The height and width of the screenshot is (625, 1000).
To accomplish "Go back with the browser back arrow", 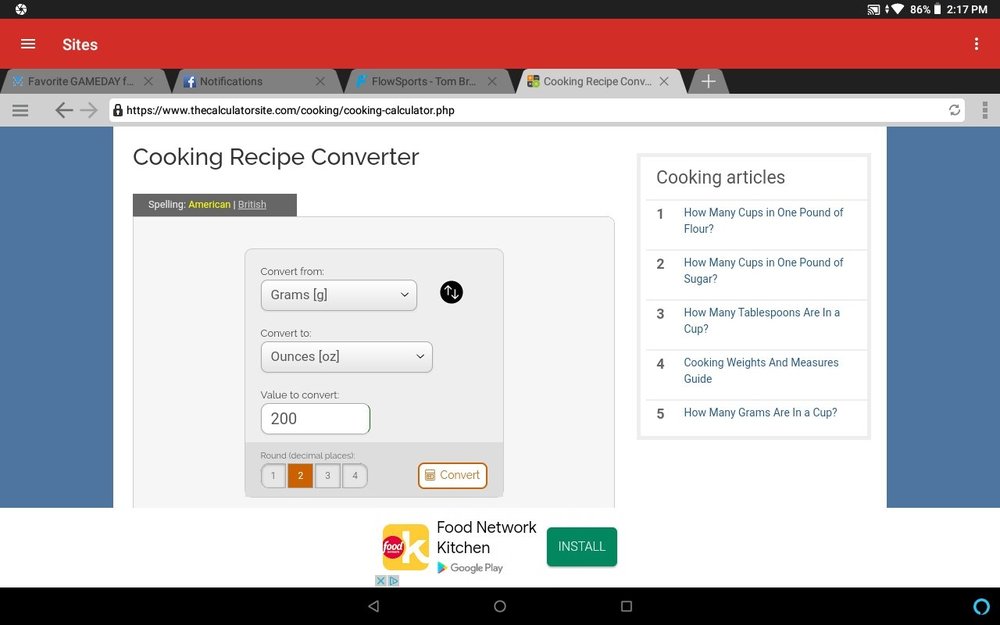I will pos(64,110).
